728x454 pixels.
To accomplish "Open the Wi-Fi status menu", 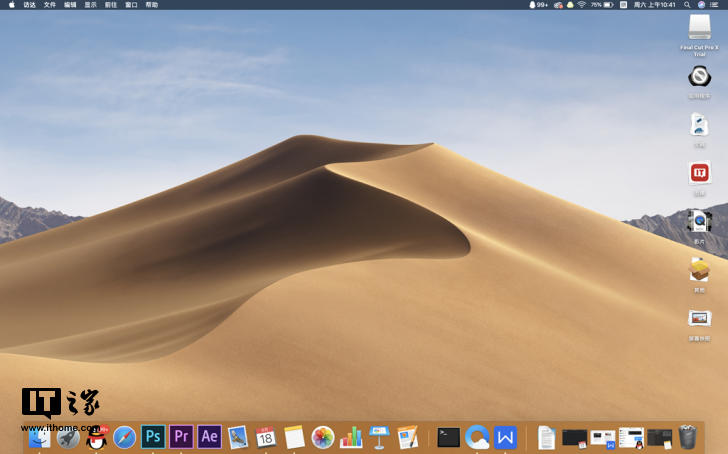I will (x=582, y=5).
